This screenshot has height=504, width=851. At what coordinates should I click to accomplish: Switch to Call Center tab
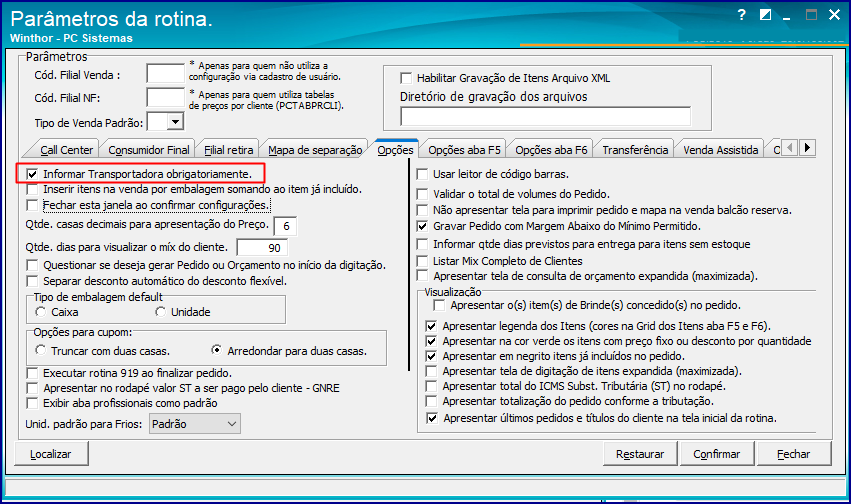(x=66, y=150)
